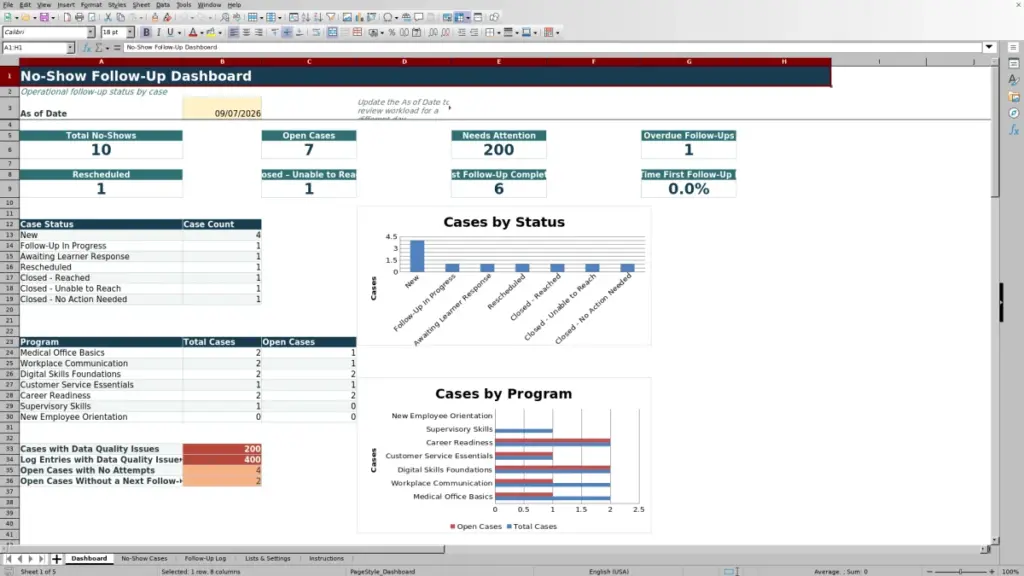Click the zoom in plus button
The height and width of the screenshot is (576, 1024).
(991, 571)
